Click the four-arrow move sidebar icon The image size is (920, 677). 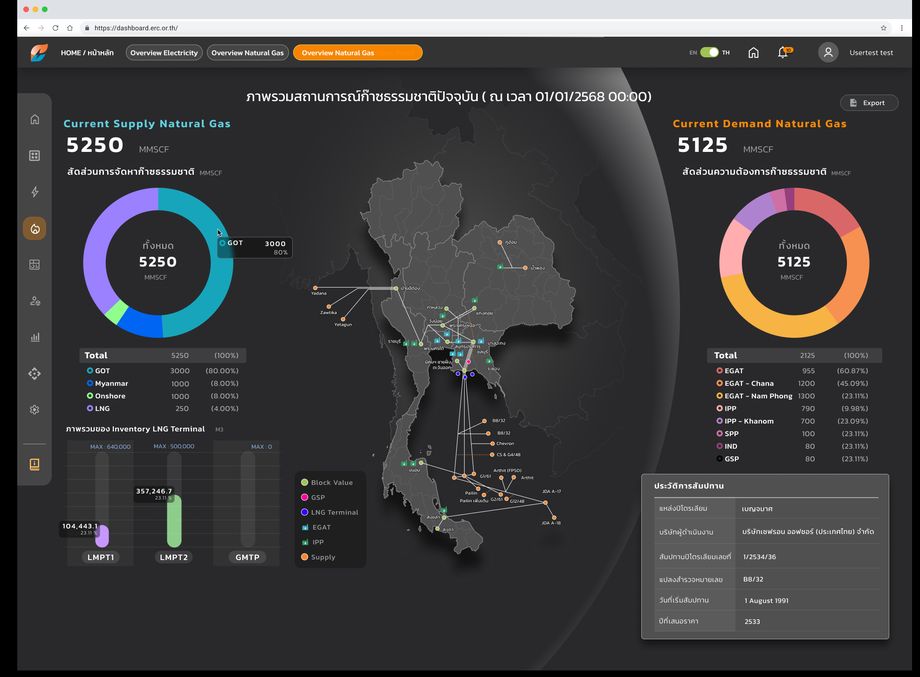tap(35, 374)
